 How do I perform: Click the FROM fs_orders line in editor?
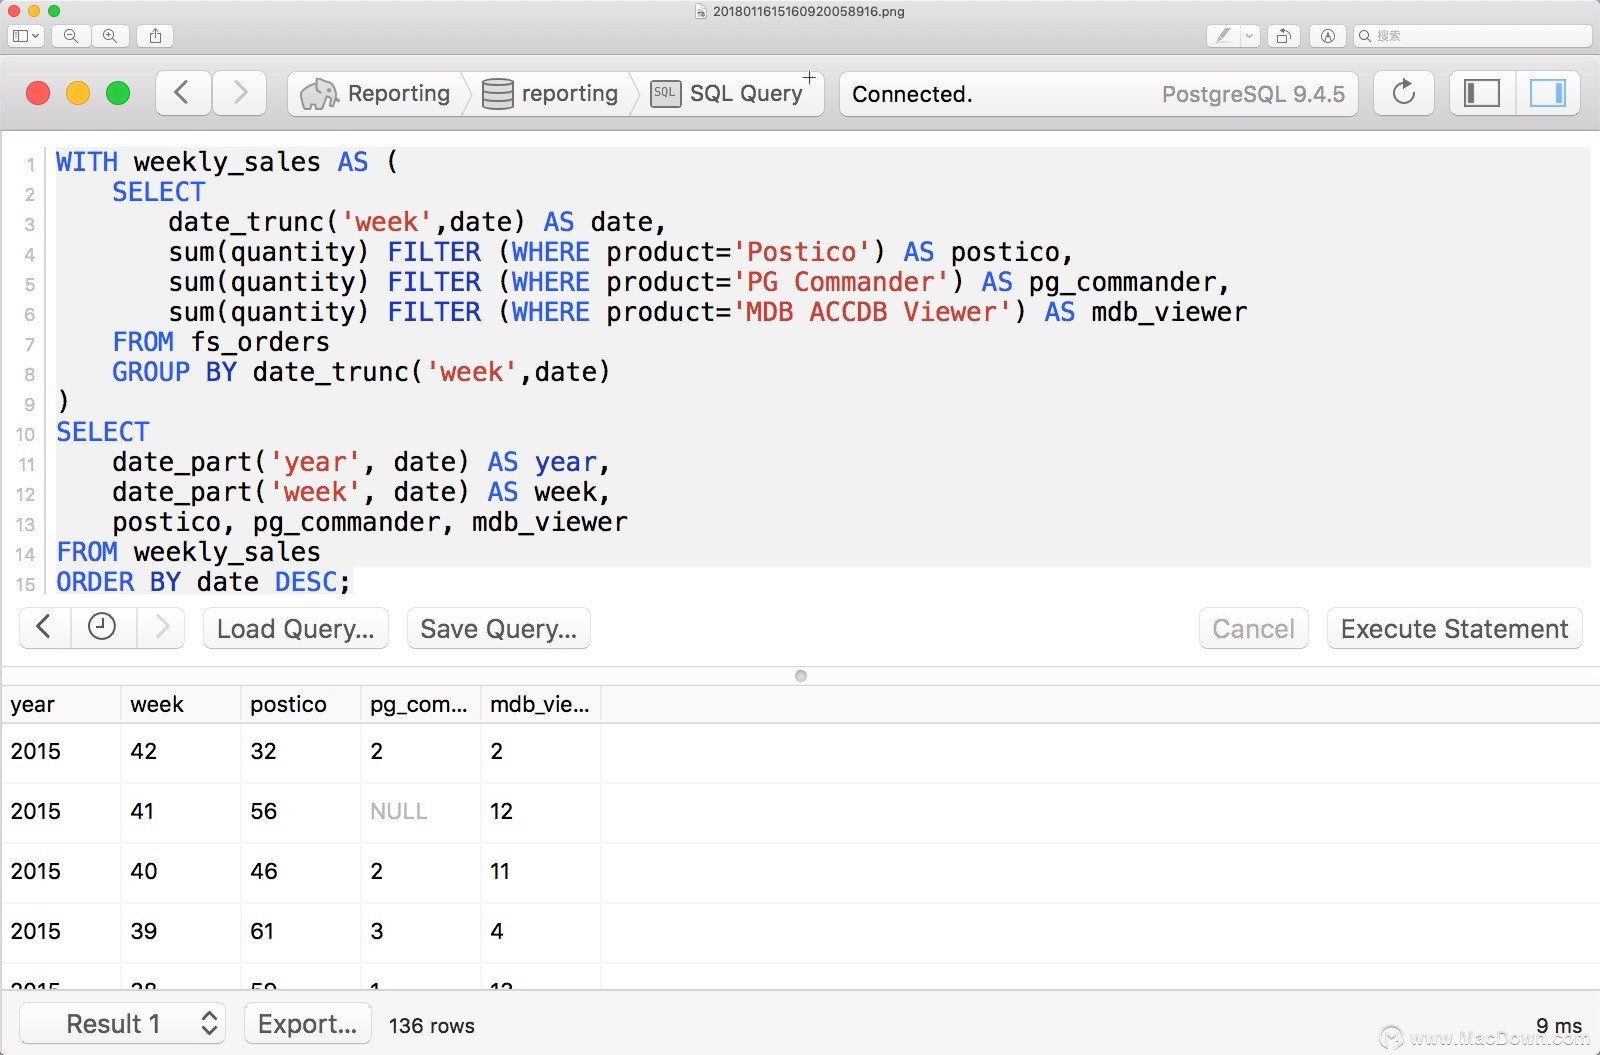(x=221, y=342)
